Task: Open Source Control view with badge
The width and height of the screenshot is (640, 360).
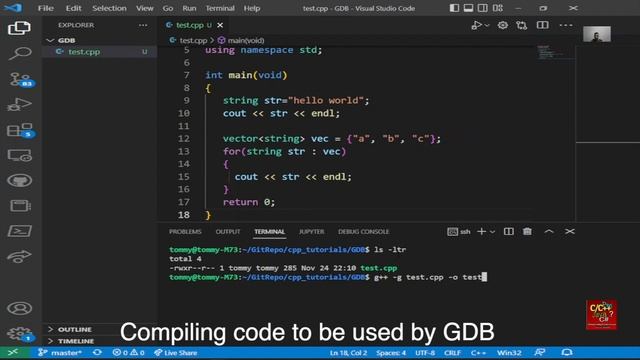Action: [20, 79]
